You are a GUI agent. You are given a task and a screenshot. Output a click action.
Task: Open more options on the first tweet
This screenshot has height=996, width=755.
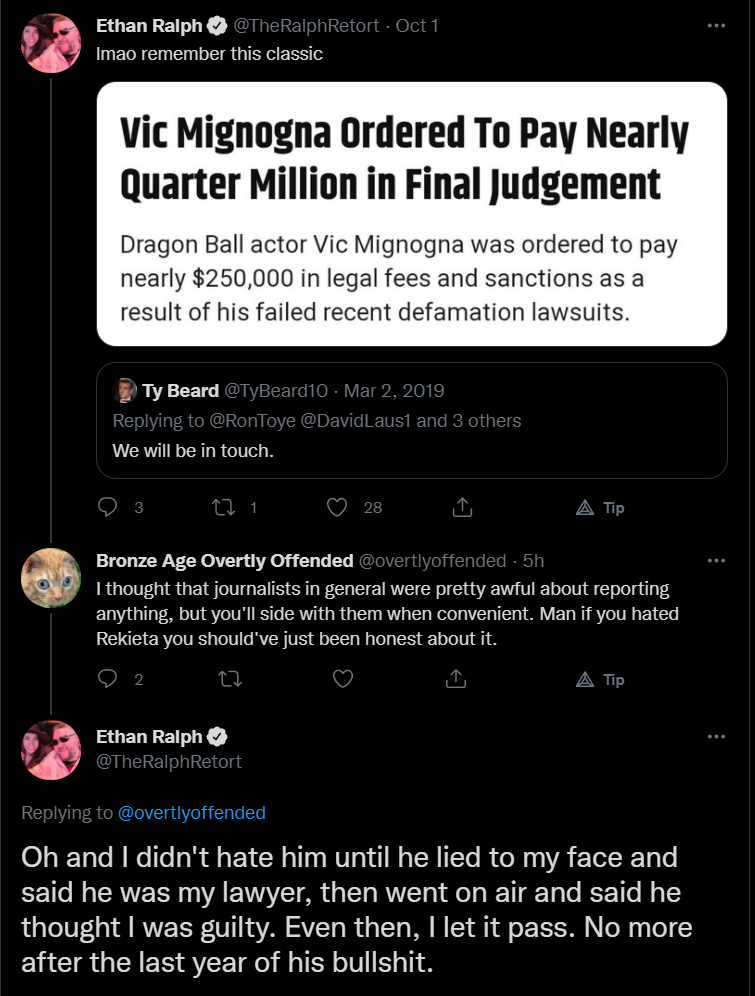tap(716, 25)
